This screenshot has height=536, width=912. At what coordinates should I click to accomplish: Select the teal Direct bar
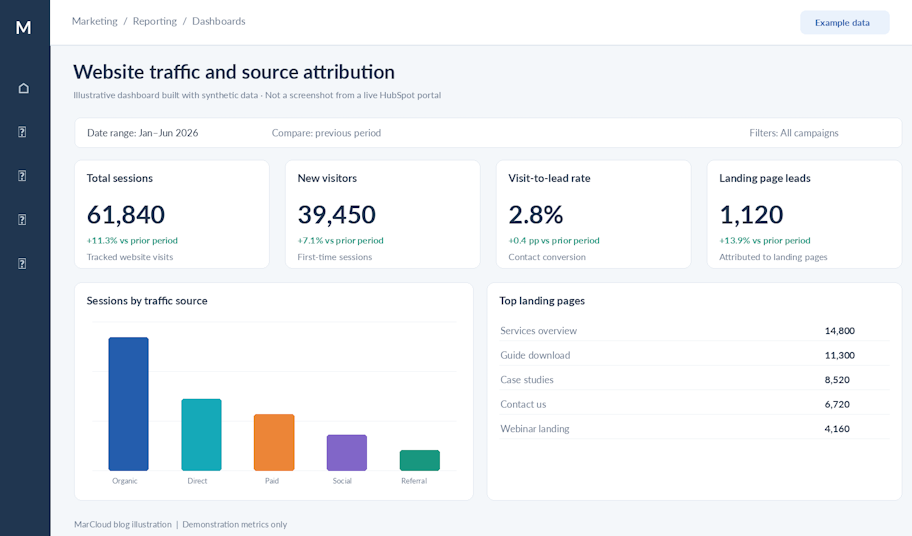click(x=201, y=435)
